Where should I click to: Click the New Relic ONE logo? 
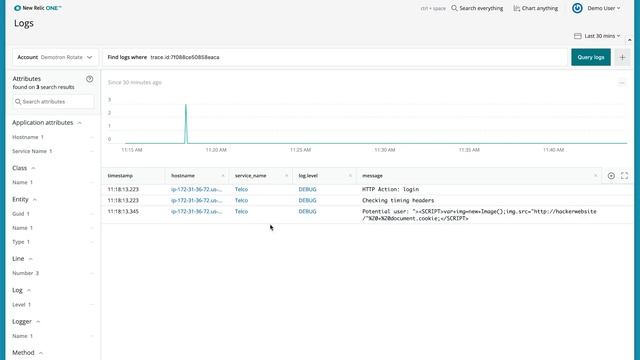[38, 8]
